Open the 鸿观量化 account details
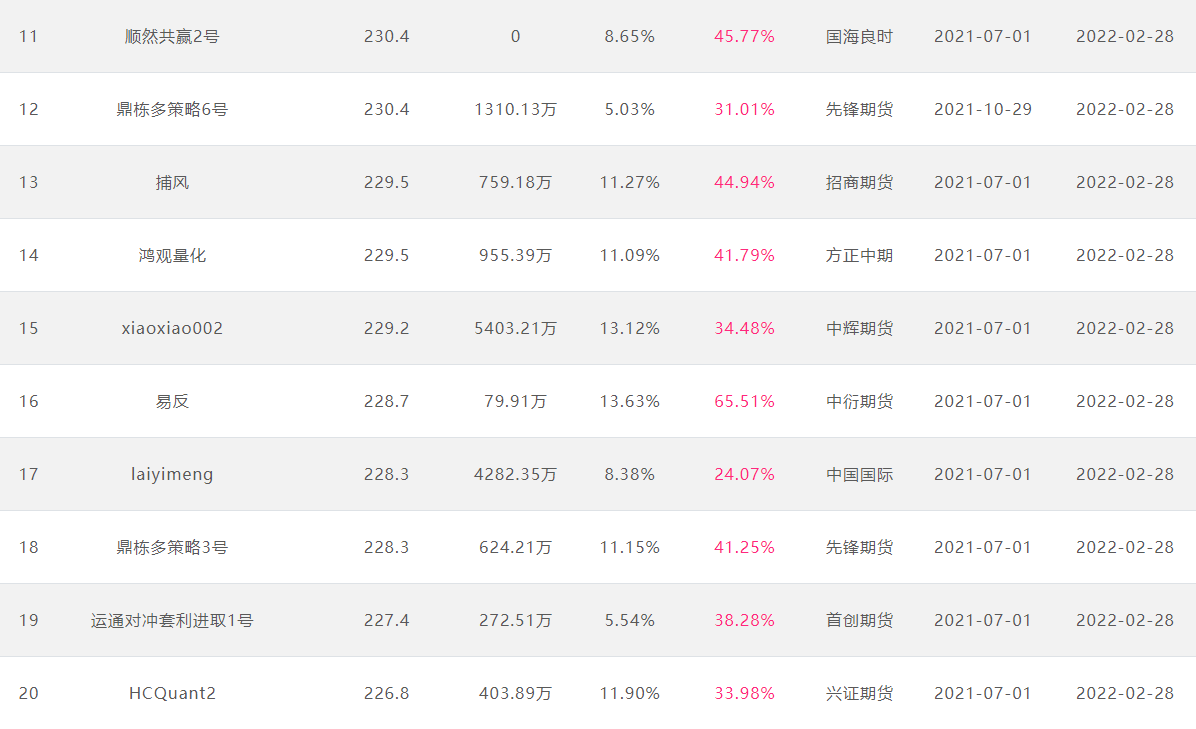This screenshot has width=1196, height=729. 172,255
